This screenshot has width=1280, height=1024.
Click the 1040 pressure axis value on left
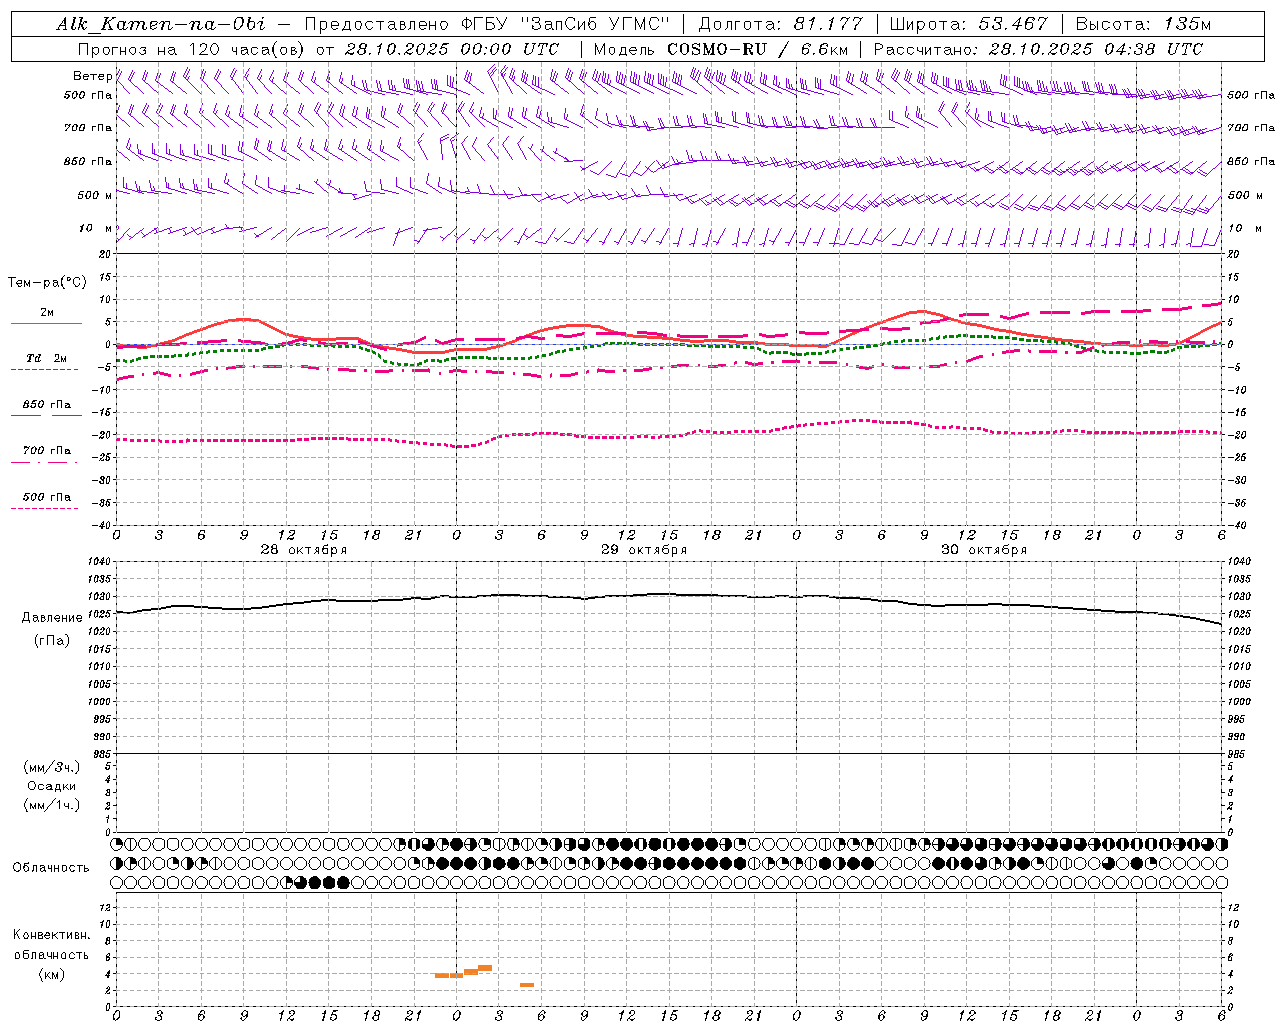click(x=99, y=562)
